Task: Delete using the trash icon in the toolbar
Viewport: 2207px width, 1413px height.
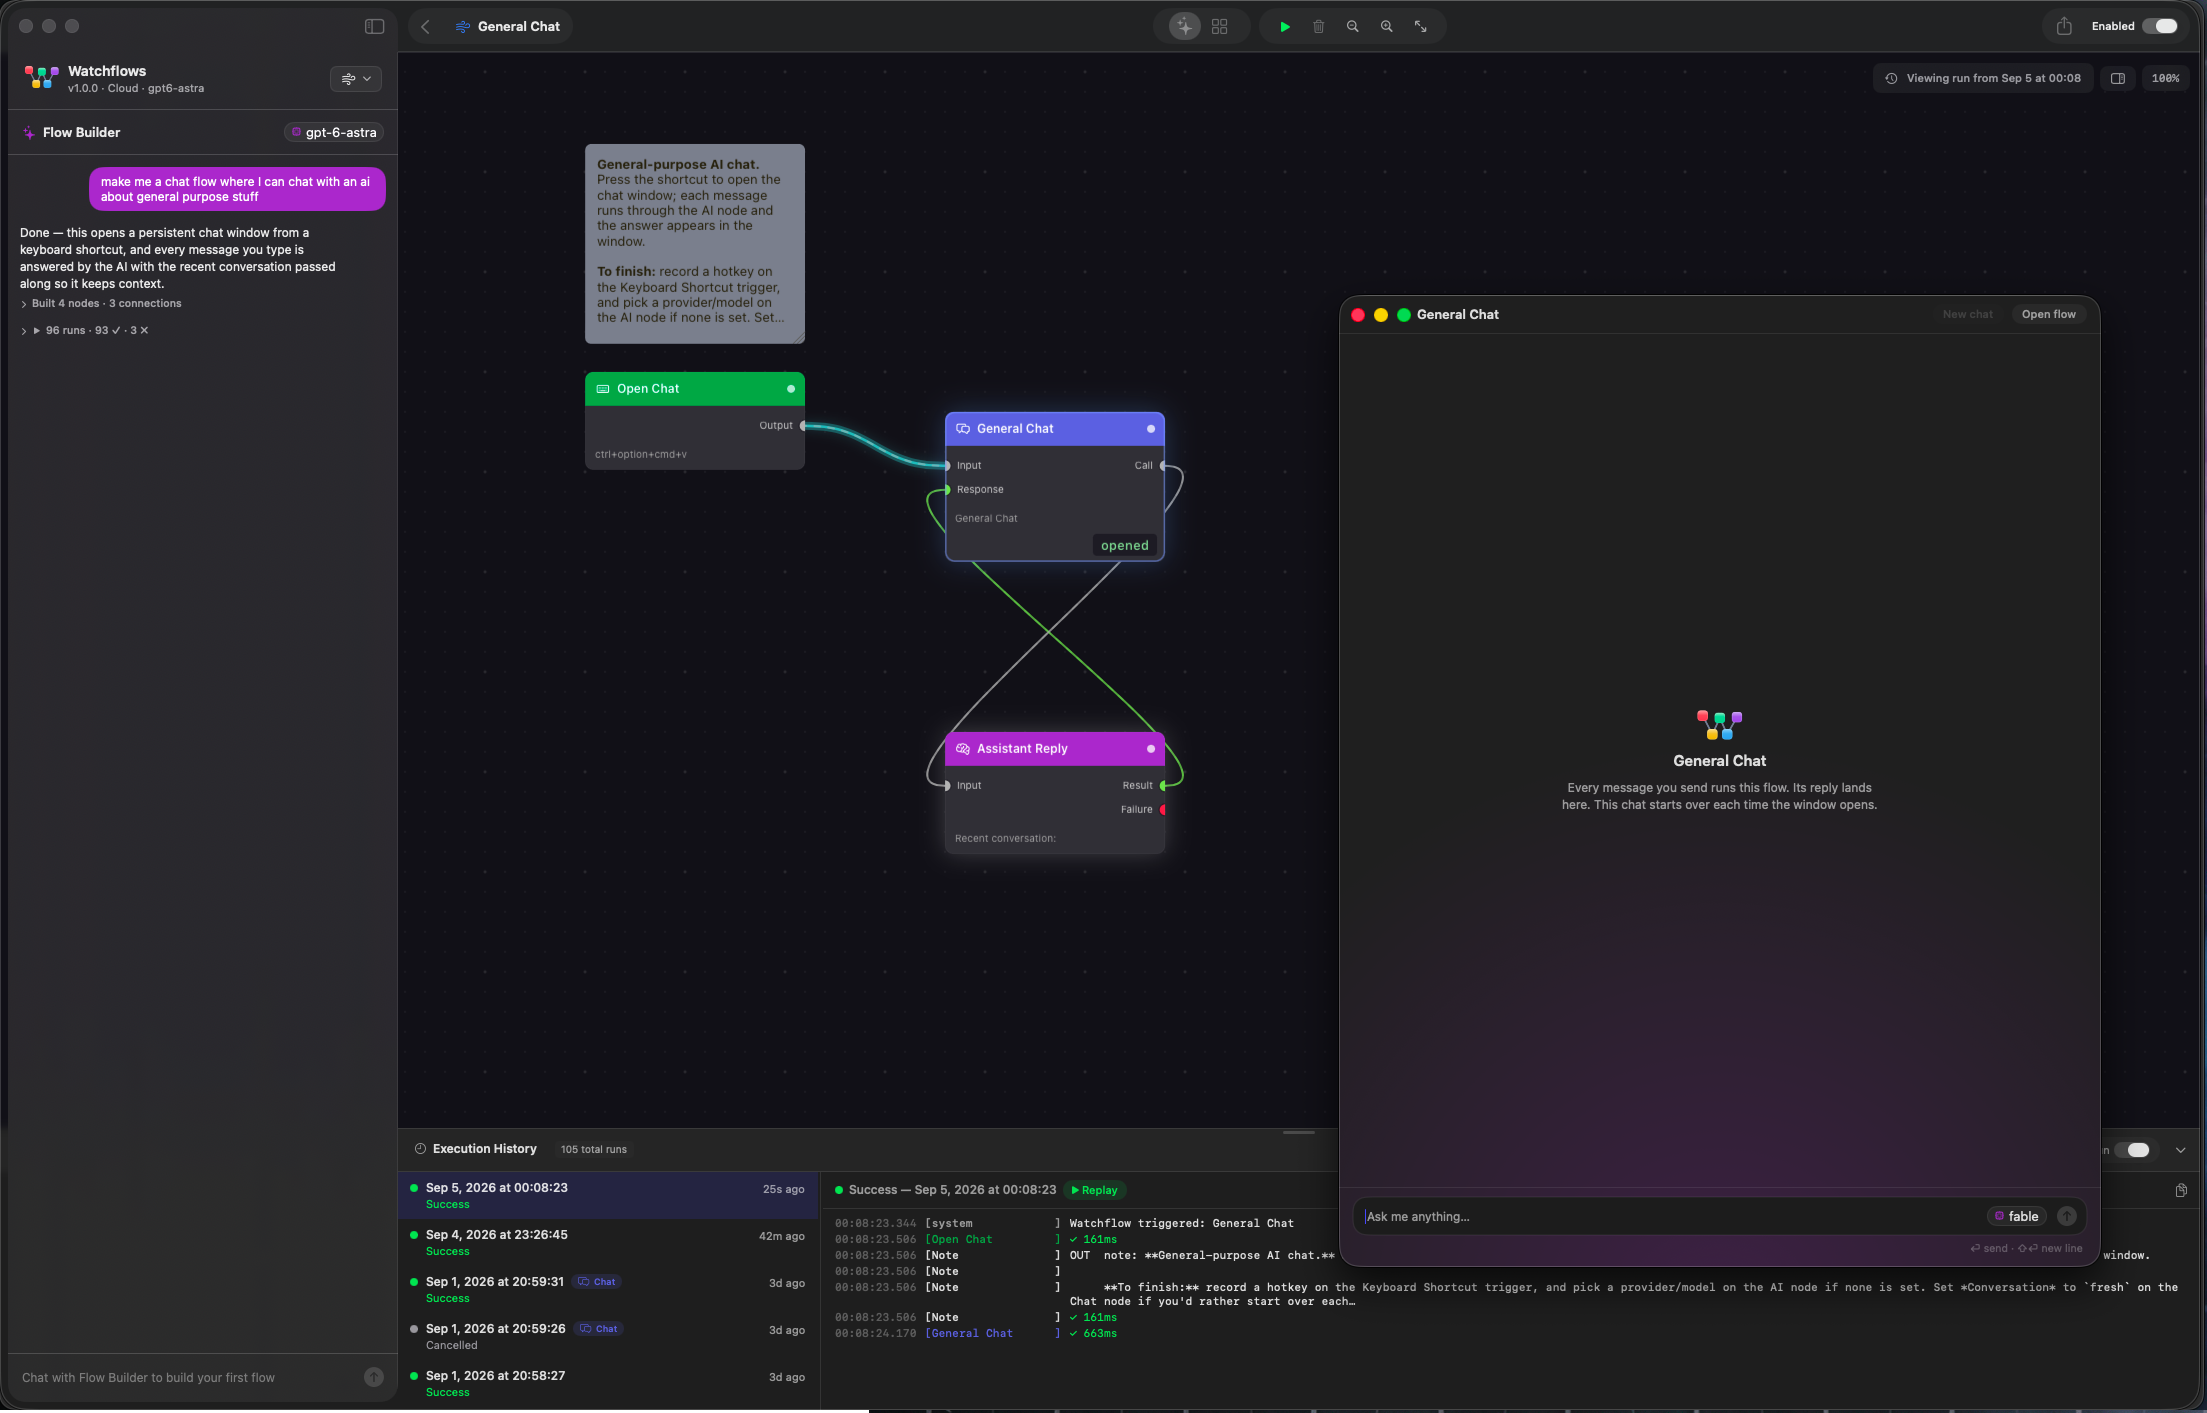Action: [1319, 27]
